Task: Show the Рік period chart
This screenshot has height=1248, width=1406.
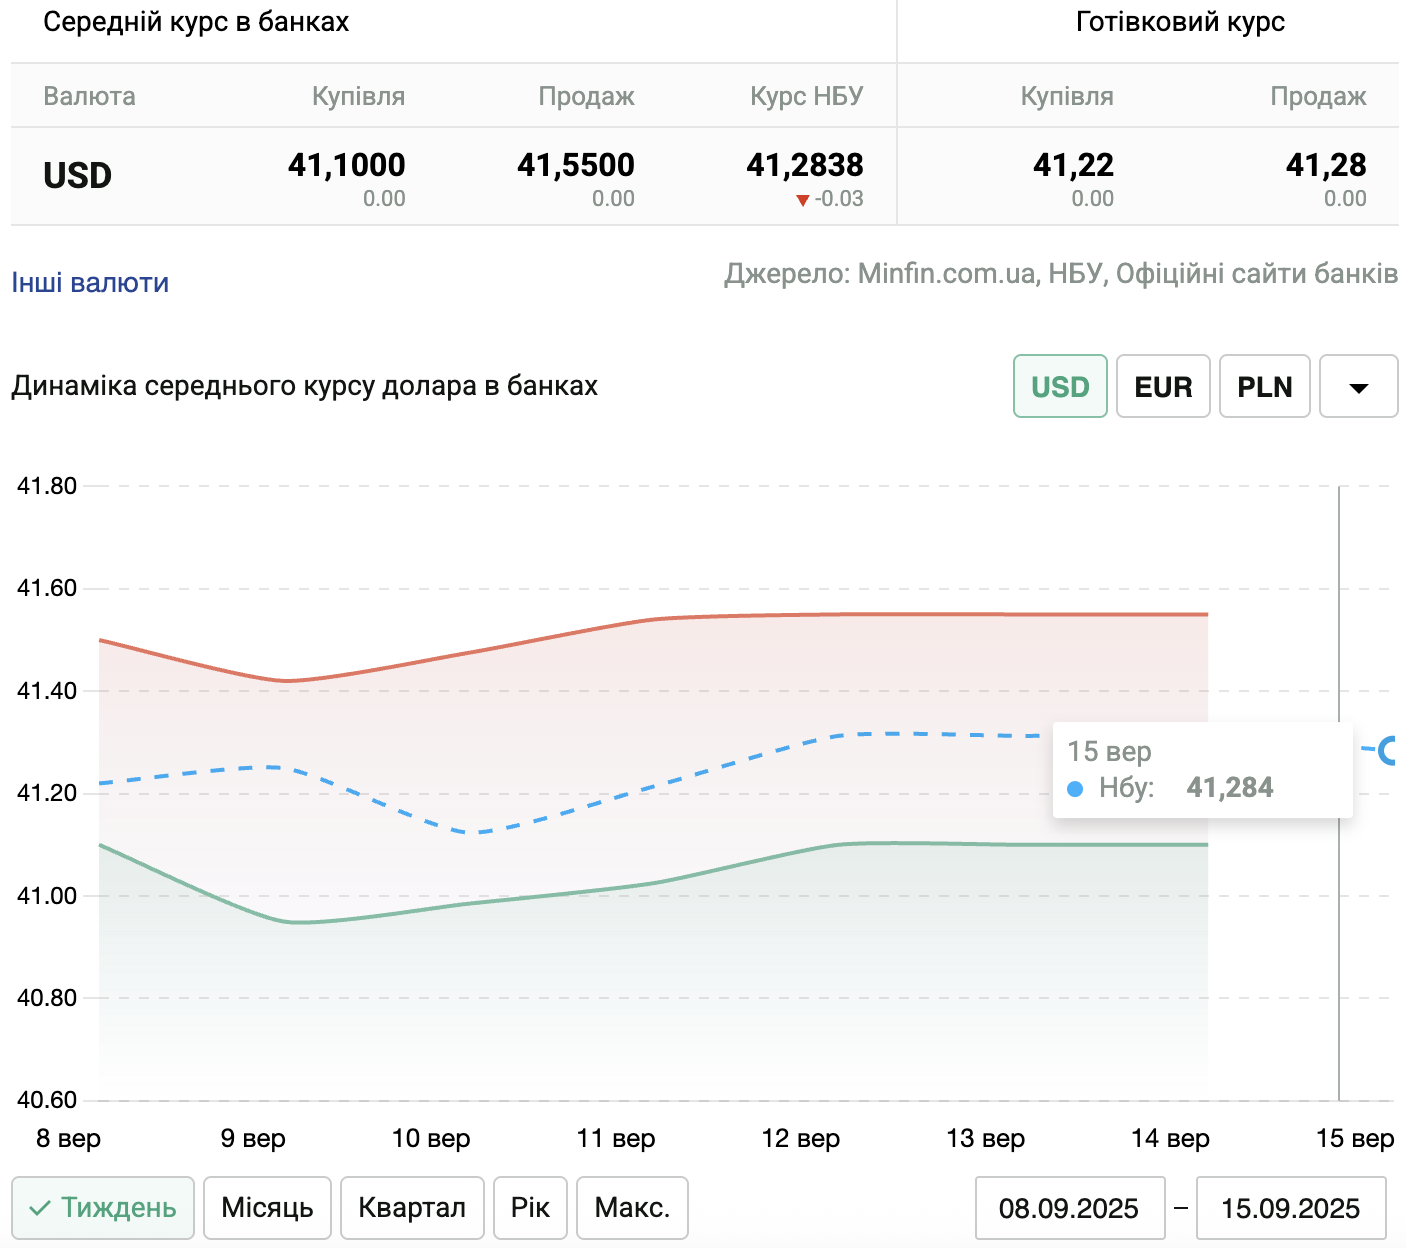Action: 530,1208
